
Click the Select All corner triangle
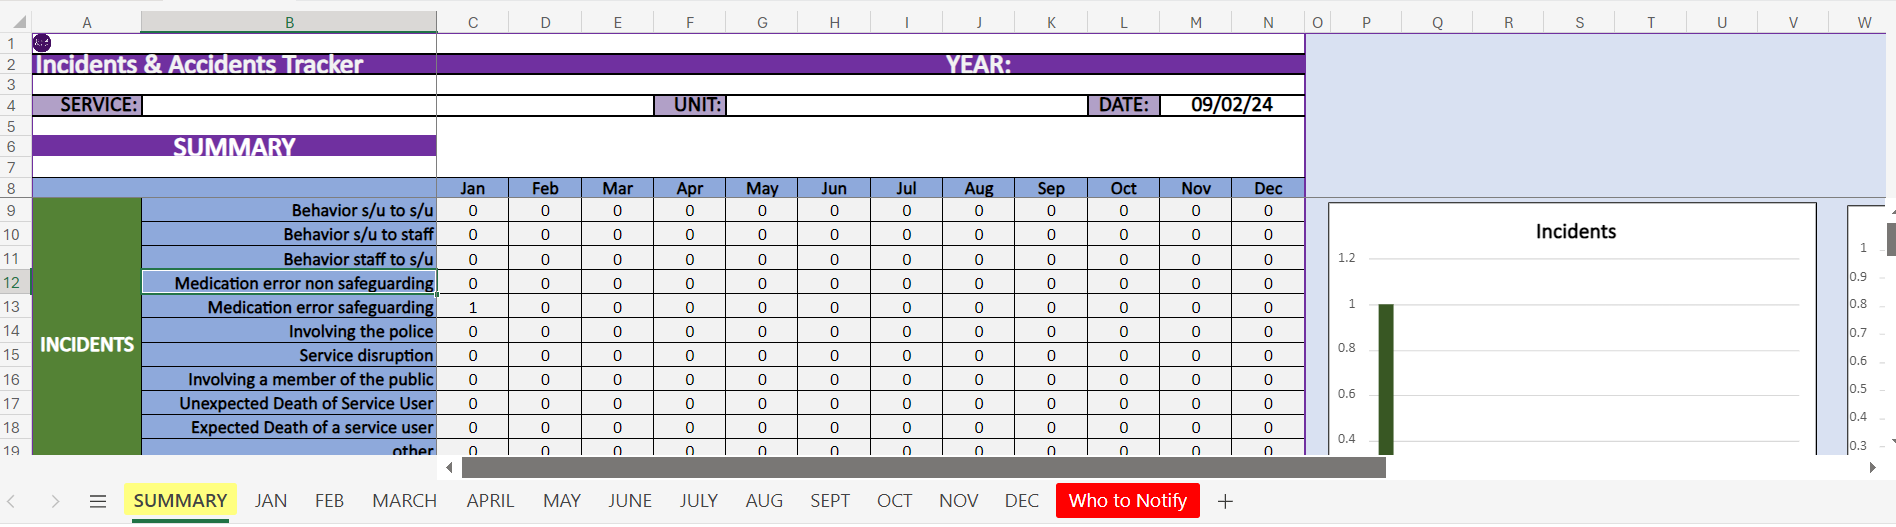click(18, 21)
